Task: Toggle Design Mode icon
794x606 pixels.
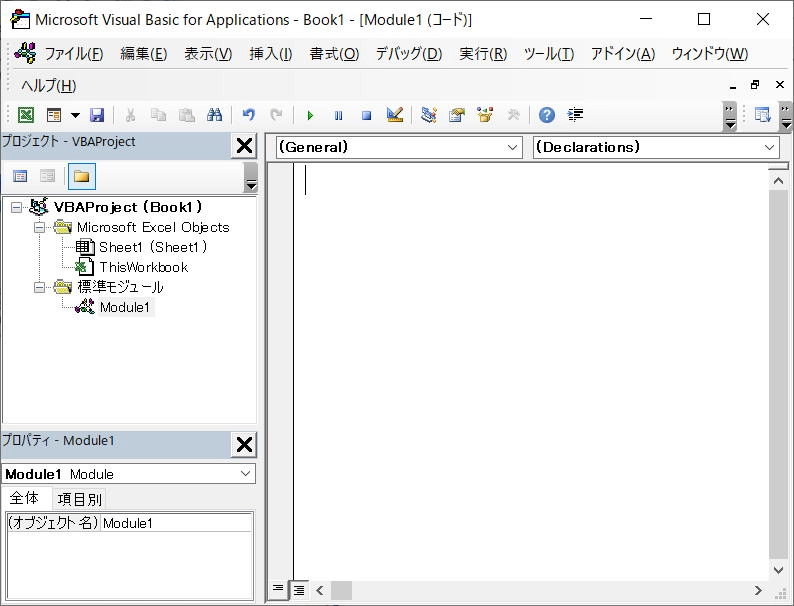Action: pyautogui.click(x=394, y=115)
